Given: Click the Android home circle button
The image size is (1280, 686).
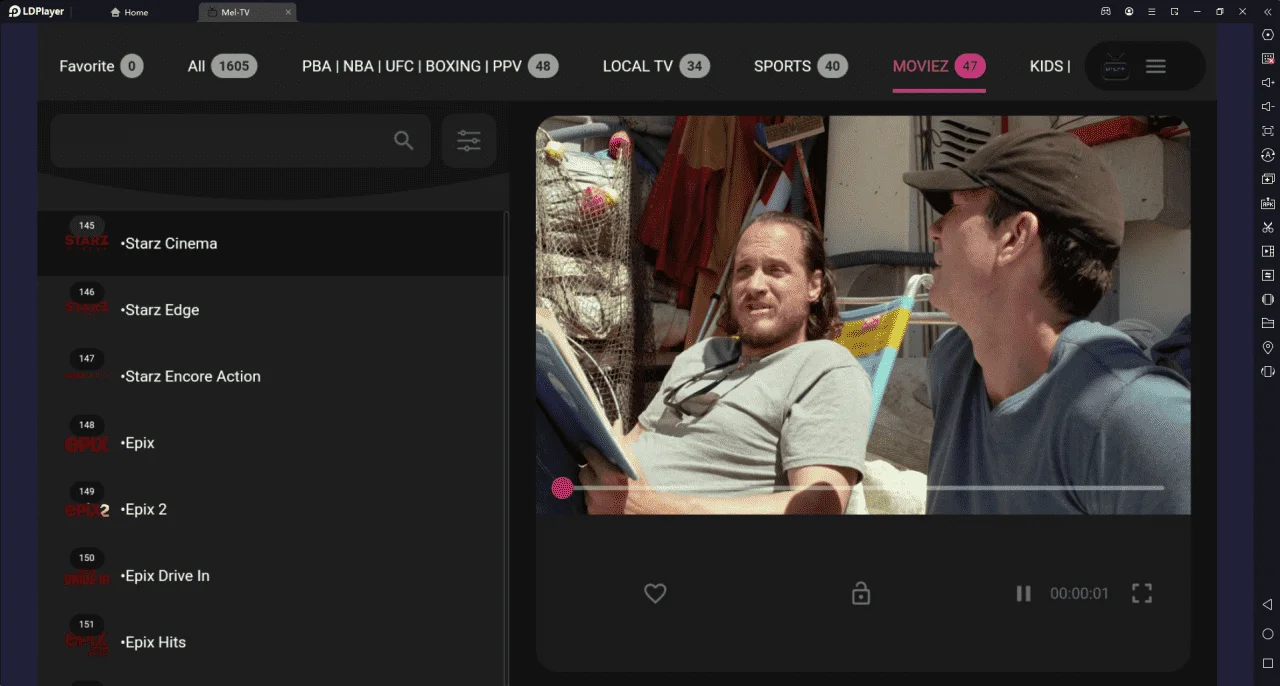Looking at the screenshot, I should 1268,634.
